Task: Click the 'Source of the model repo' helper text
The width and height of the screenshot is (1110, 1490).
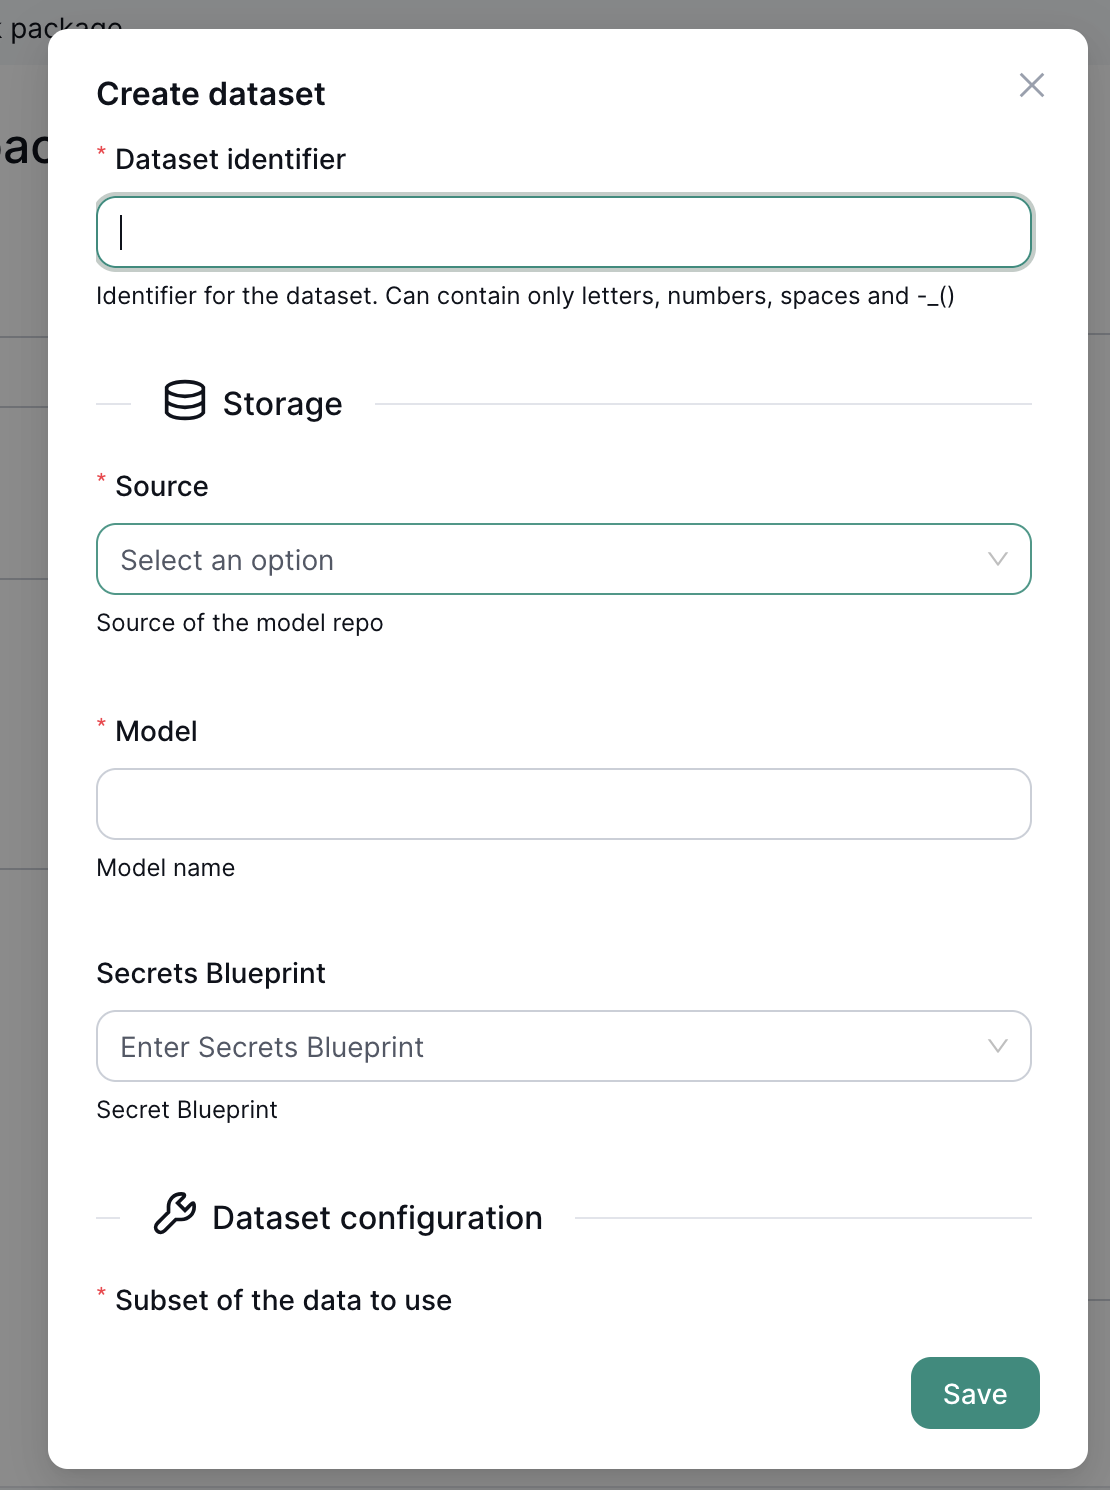Action: click(239, 622)
